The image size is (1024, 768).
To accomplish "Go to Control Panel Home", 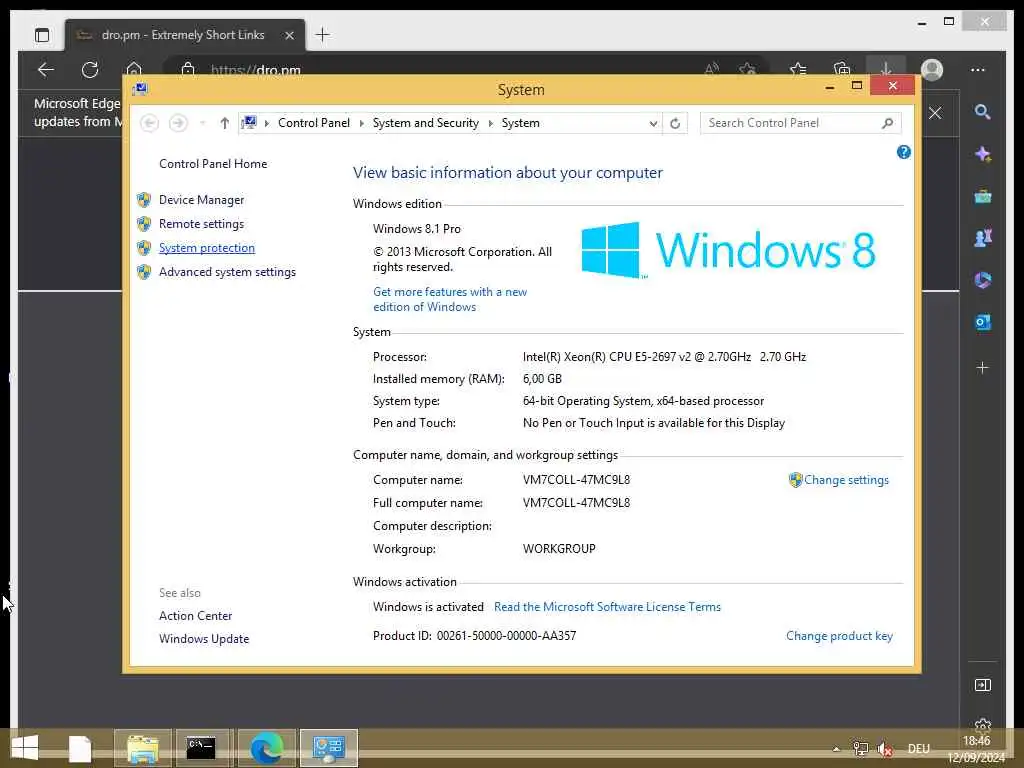I will (x=213, y=164).
